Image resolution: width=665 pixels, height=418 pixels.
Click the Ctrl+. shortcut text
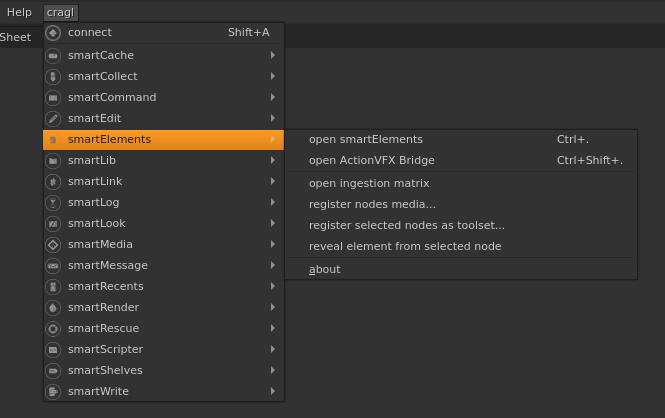(573, 139)
